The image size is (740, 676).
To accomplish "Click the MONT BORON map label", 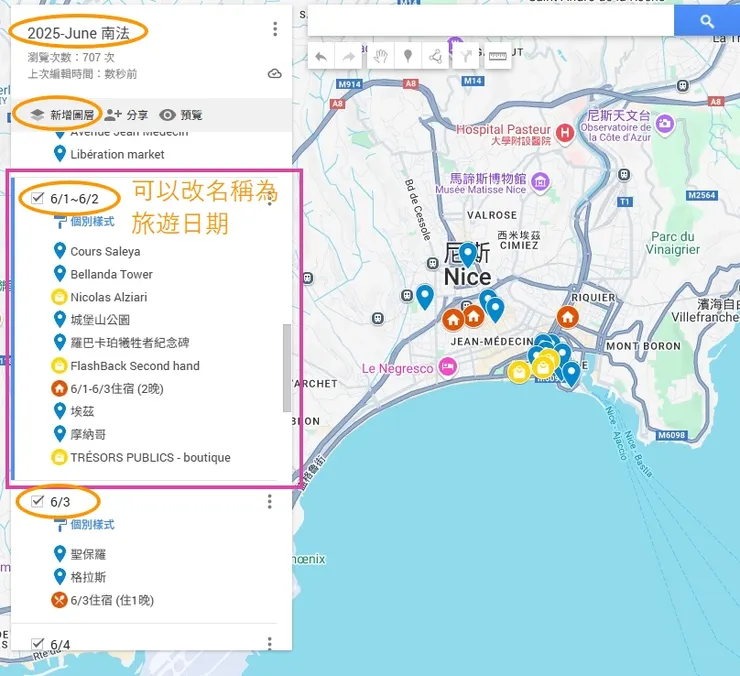I will (643, 346).
